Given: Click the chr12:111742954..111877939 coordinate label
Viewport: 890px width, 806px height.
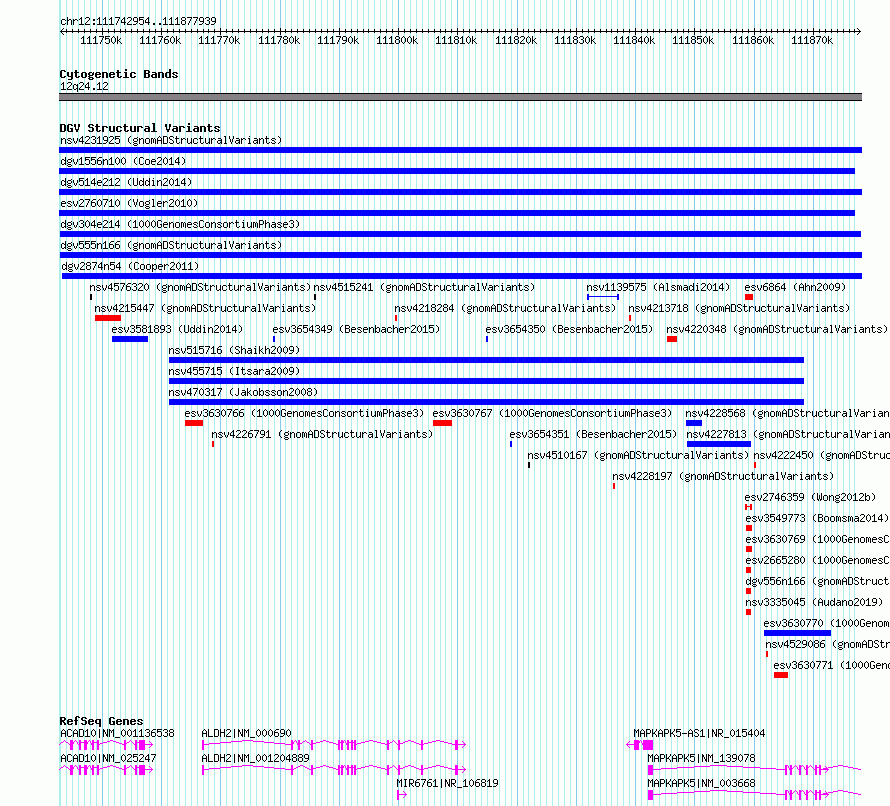Looking at the screenshot, I should 138,21.
